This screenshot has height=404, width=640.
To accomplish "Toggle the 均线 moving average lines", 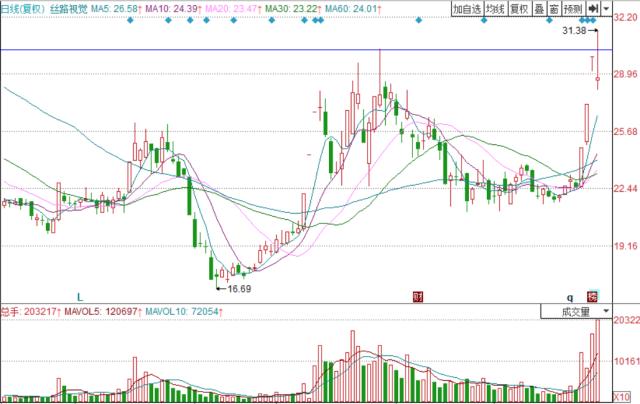I will (x=496, y=9).
